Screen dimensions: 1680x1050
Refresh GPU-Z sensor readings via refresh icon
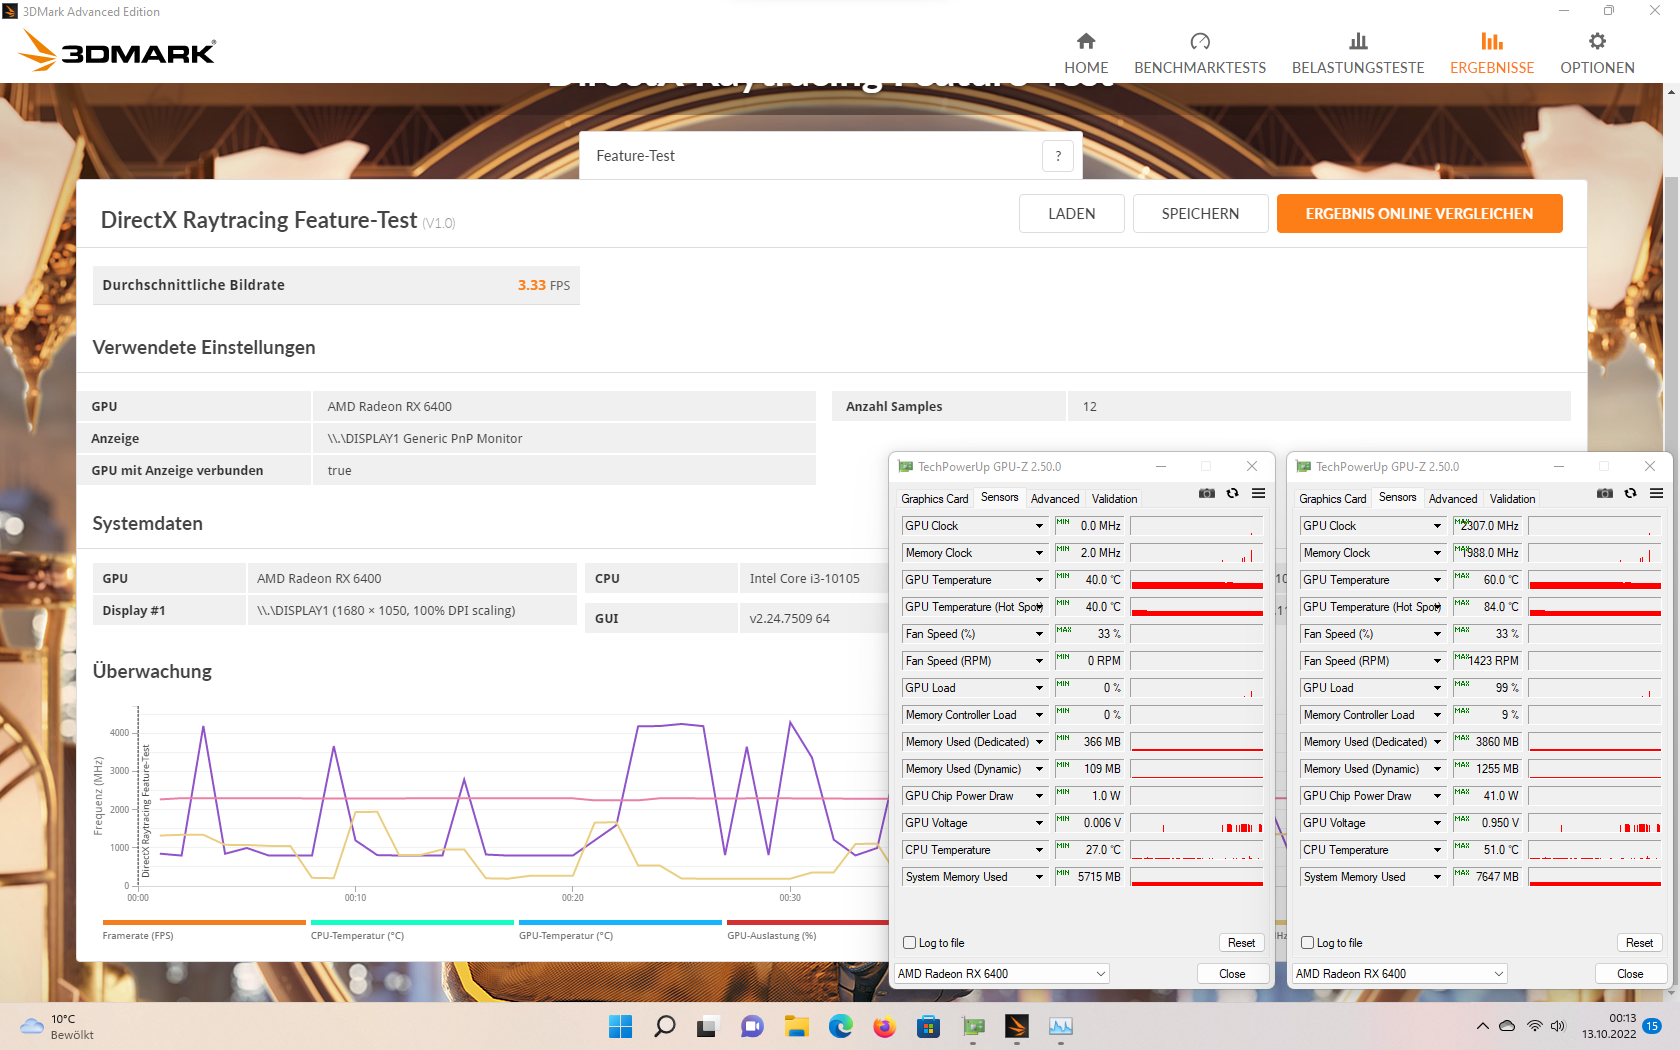coord(1232,494)
